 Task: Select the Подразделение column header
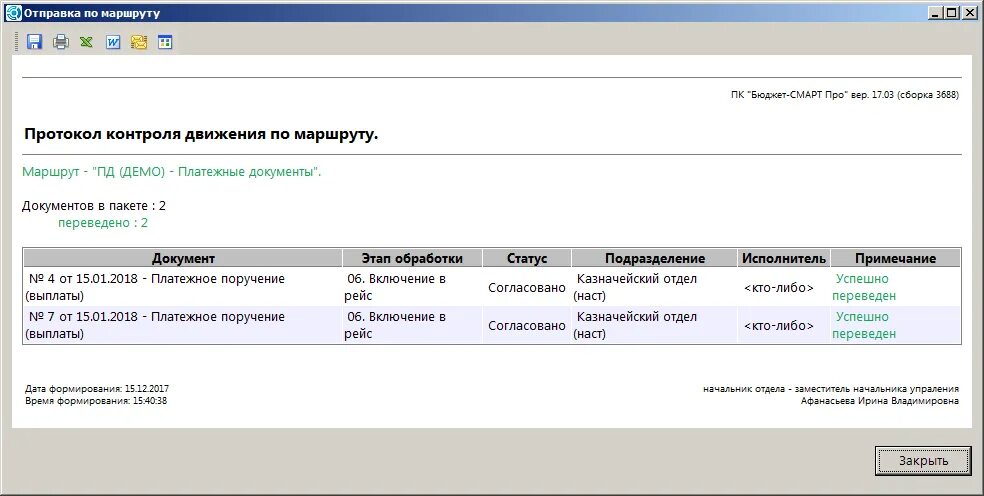(655, 258)
